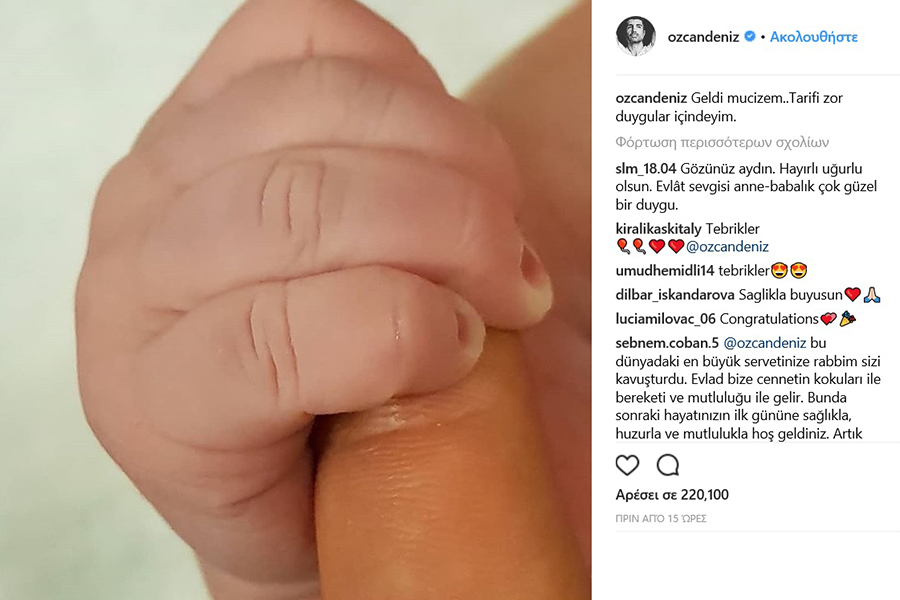The height and width of the screenshot is (600, 900).
Task: Show likes list via Αρέσει σε 220,100
Action: point(672,494)
